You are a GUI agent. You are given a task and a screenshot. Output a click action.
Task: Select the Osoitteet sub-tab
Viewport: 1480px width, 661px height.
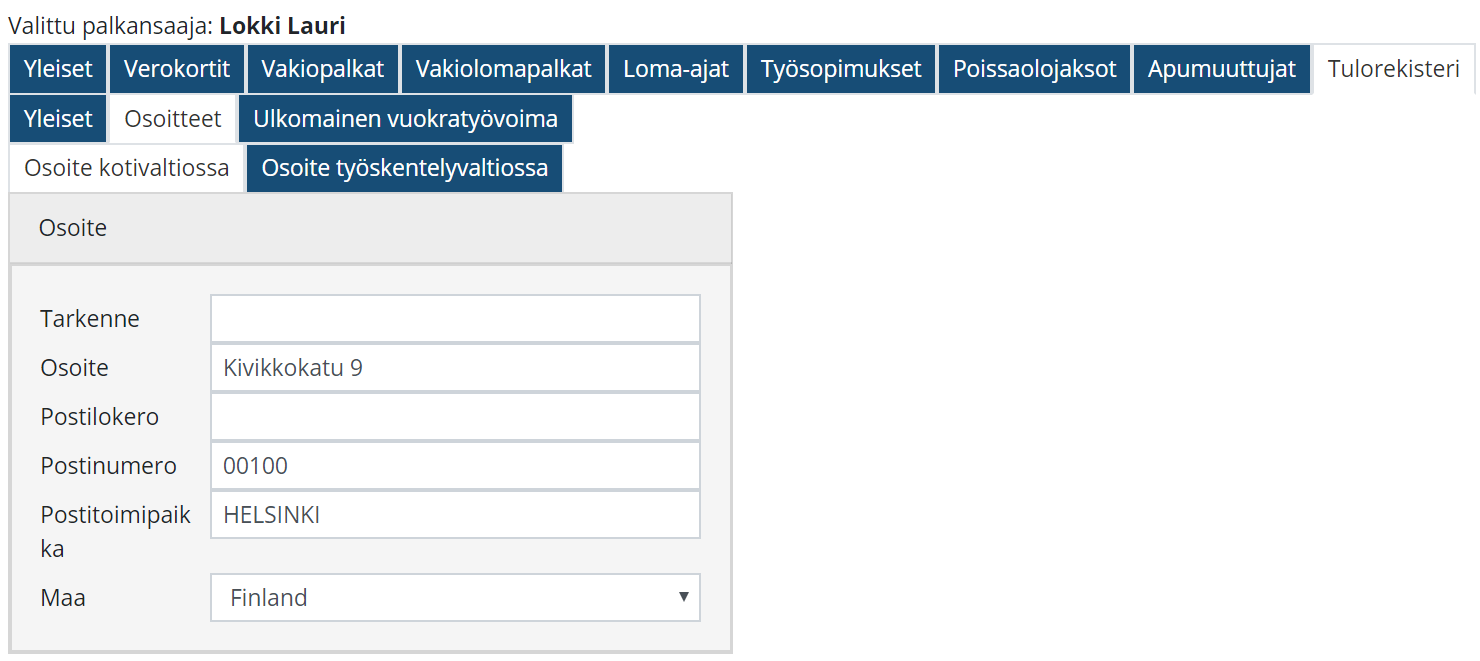(x=173, y=119)
